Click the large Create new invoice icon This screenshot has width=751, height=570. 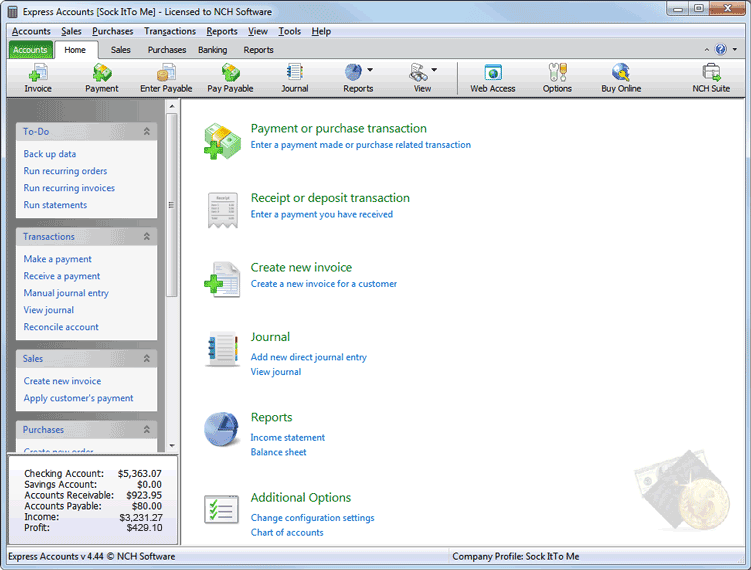point(222,279)
